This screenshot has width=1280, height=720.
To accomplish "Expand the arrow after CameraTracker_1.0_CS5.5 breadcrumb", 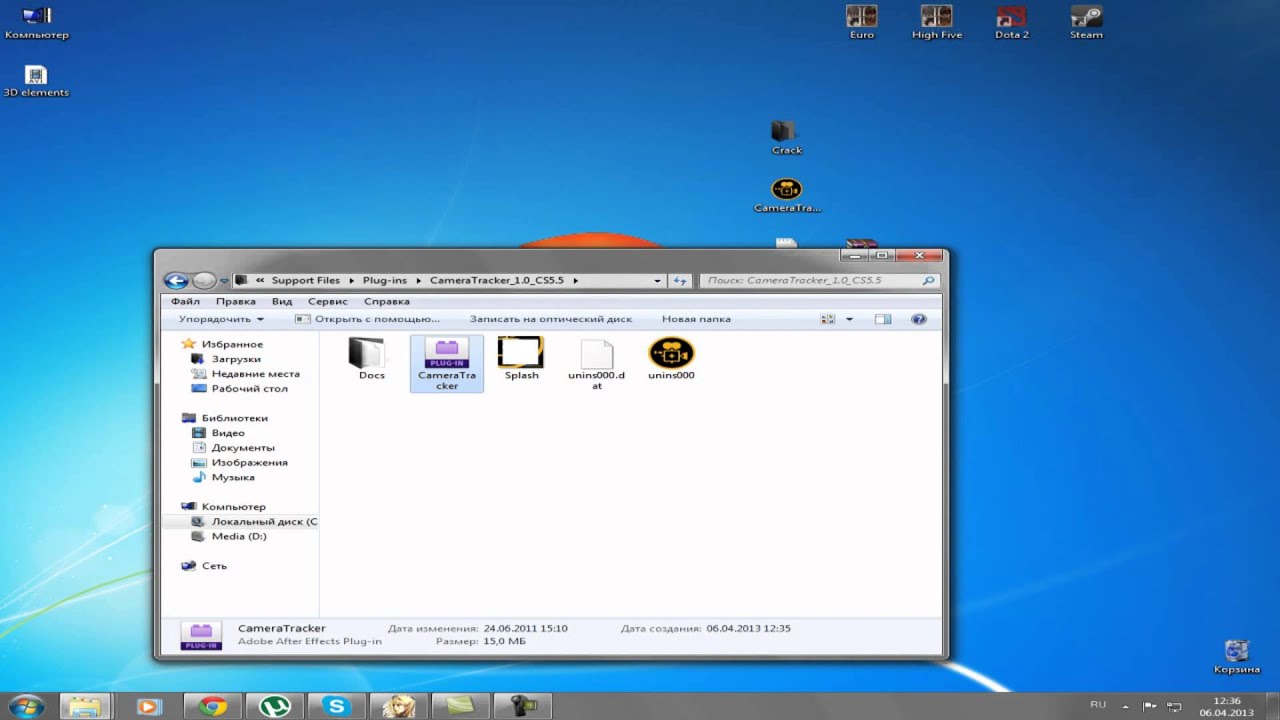I will (576, 281).
